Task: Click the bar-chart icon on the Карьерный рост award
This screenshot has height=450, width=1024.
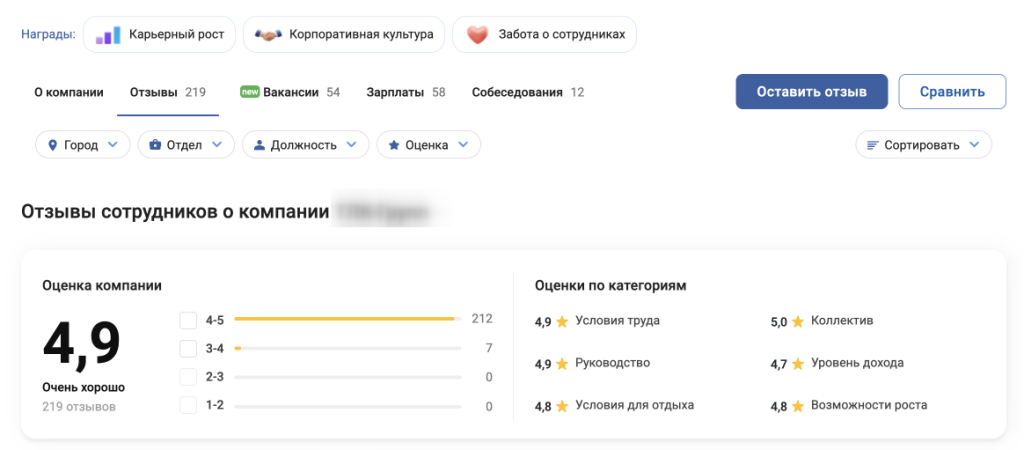Action: tap(108, 35)
